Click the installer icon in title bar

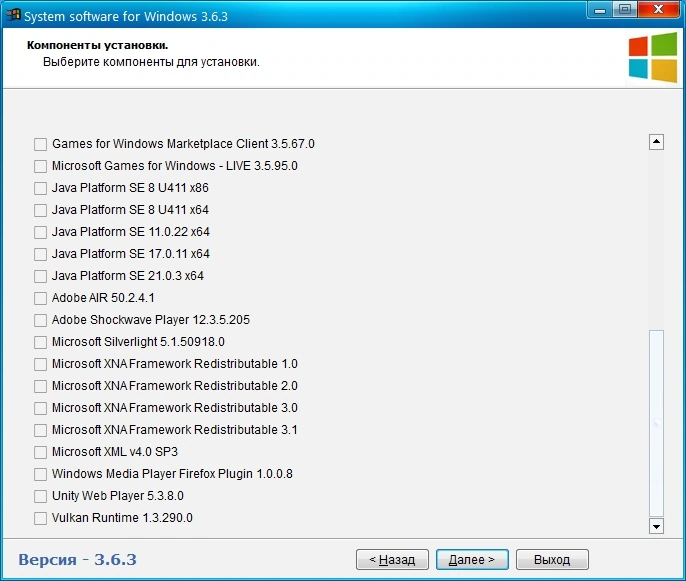click(13, 15)
